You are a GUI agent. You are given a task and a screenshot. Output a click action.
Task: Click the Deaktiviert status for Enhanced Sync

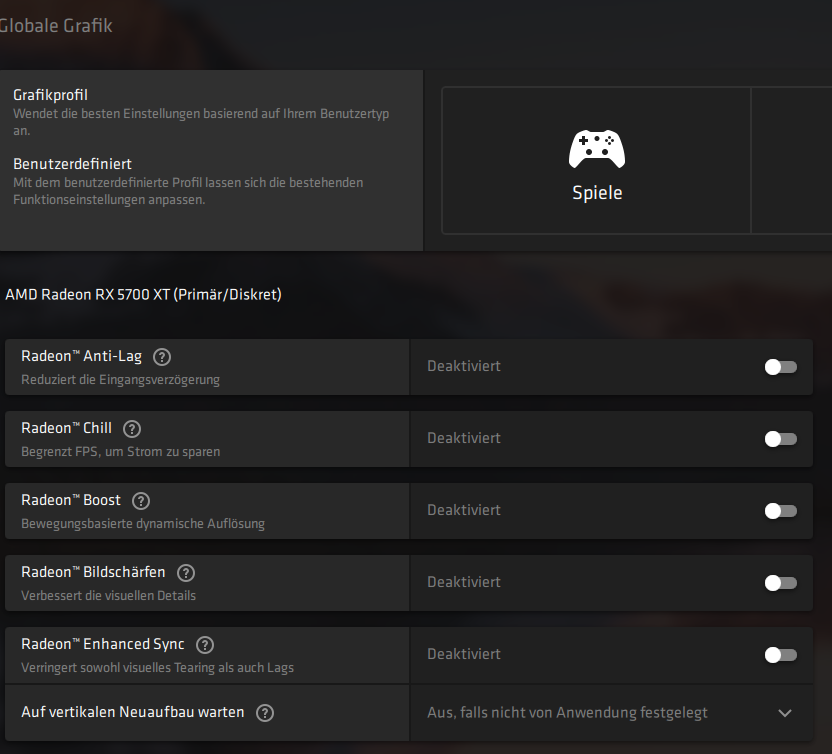(x=464, y=654)
